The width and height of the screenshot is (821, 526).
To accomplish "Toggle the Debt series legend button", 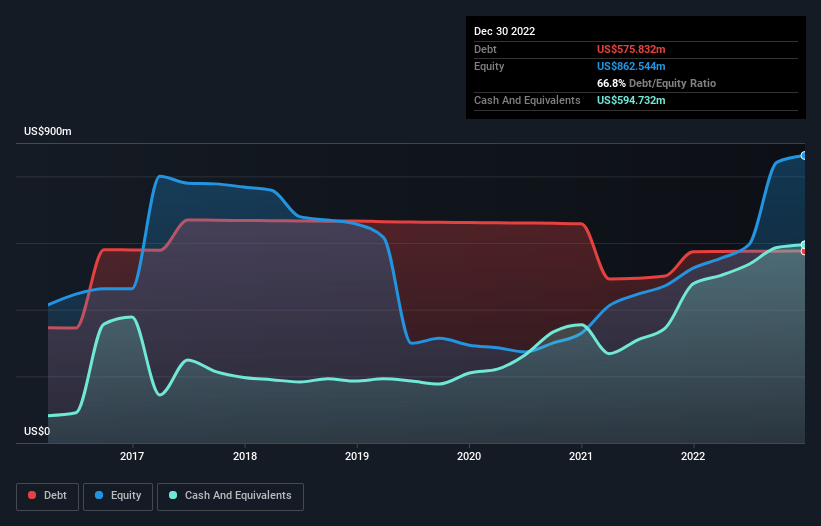I will pos(48,496).
